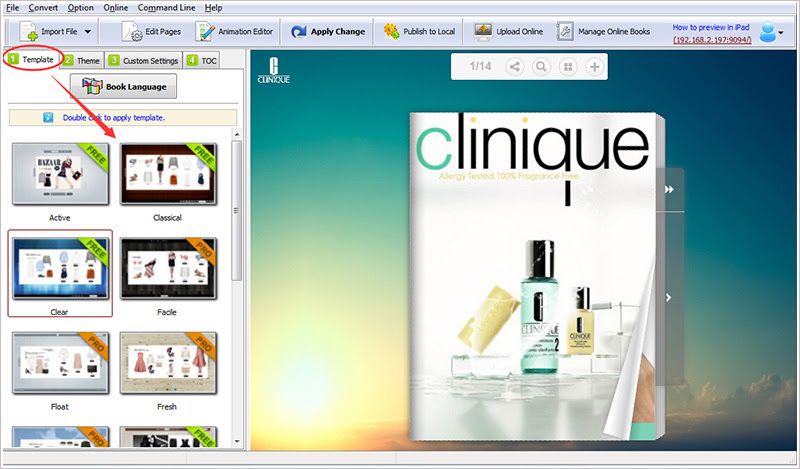Select the Classical template thumbnail

point(168,175)
